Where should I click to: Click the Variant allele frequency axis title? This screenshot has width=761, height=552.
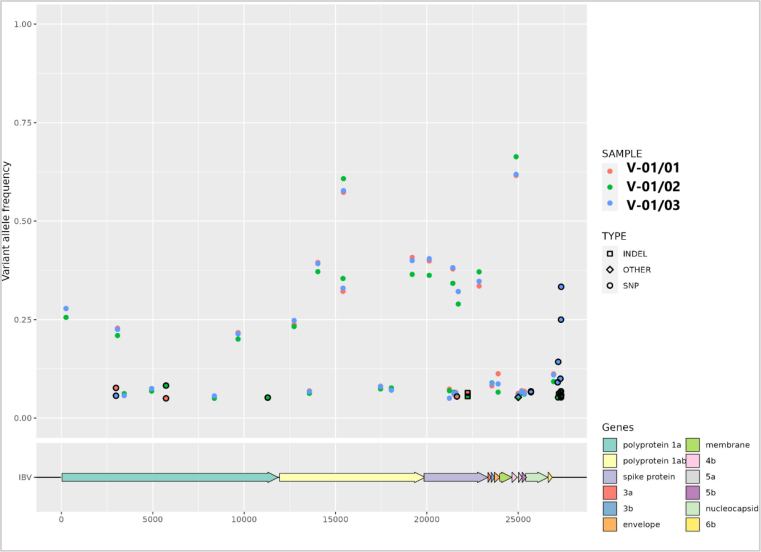click(x=8, y=221)
